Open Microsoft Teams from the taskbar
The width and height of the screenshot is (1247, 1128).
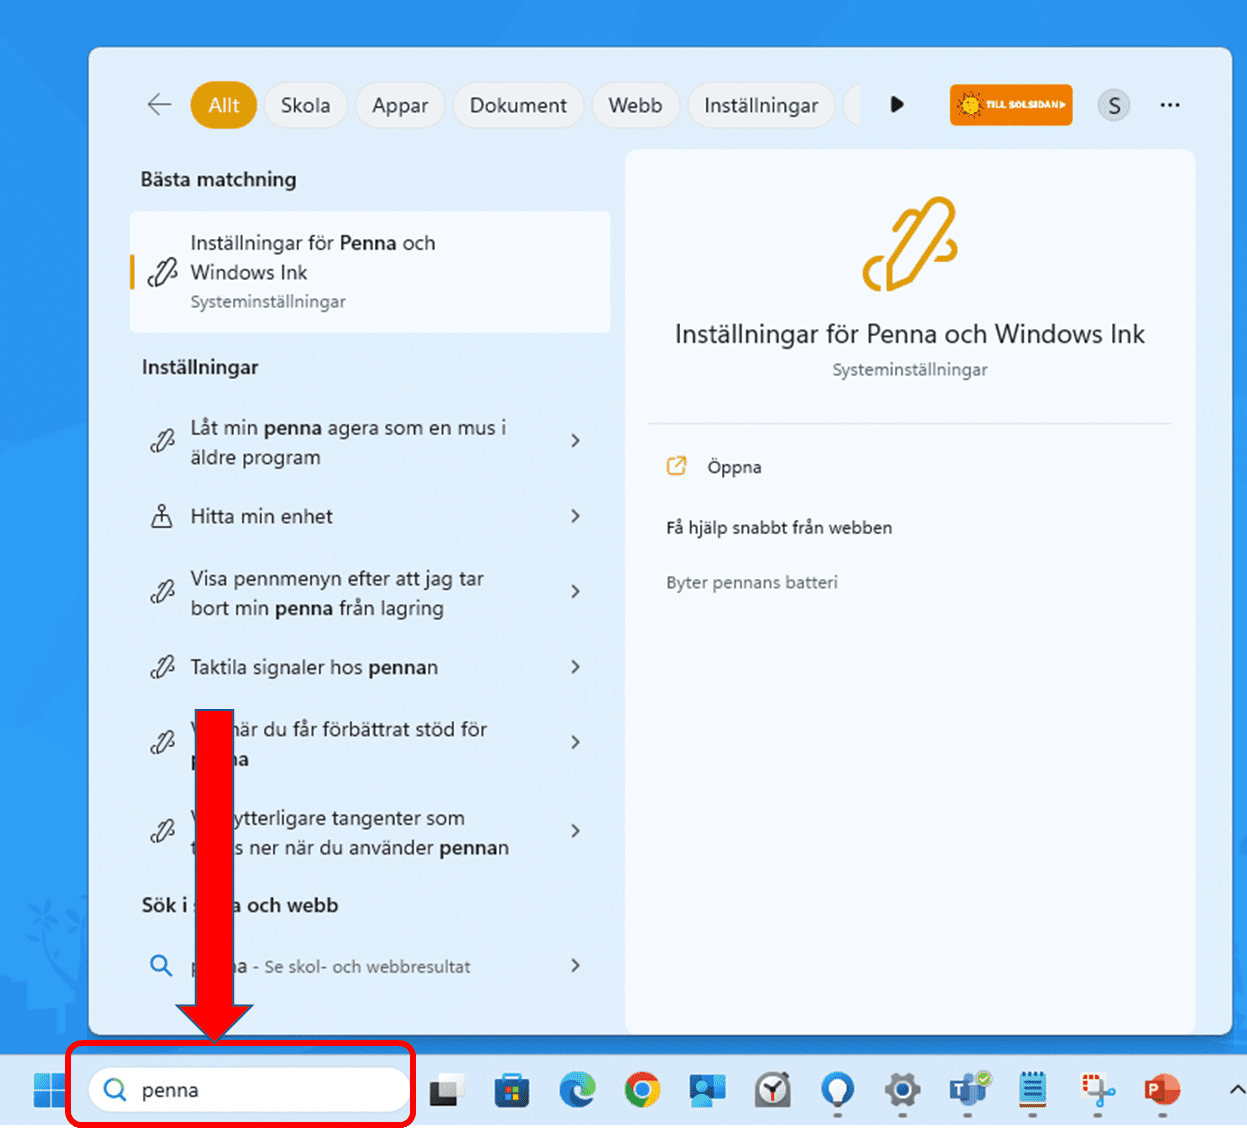pos(968,1089)
